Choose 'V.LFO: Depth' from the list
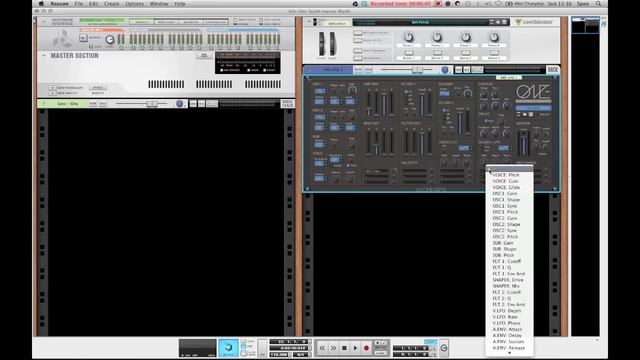Screen dimensions: 640x360 coord(507,311)
